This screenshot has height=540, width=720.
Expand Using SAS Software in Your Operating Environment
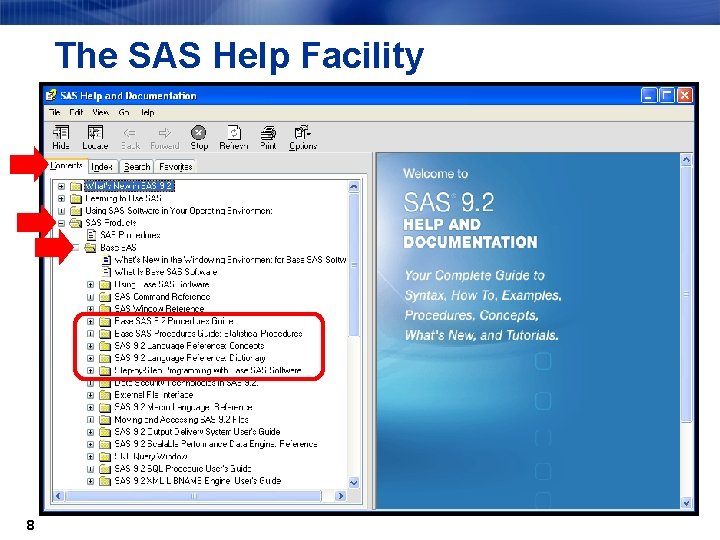[61, 211]
